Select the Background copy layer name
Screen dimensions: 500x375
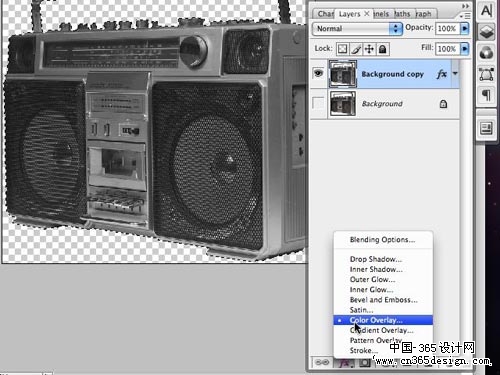point(392,74)
